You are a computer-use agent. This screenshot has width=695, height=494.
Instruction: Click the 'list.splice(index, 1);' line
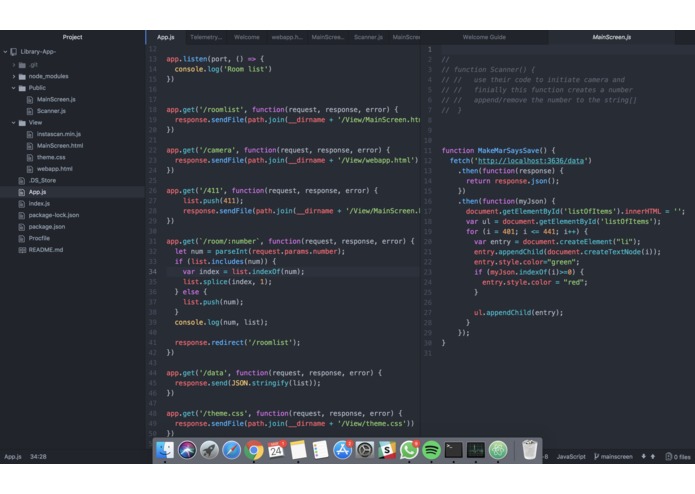tap(227, 282)
